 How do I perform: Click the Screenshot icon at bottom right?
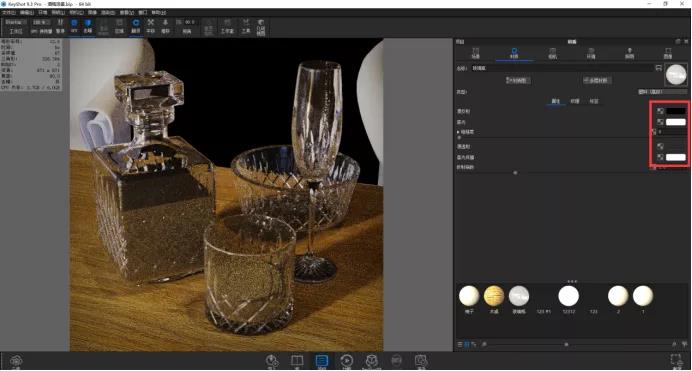pyautogui.click(x=676, y=361)
